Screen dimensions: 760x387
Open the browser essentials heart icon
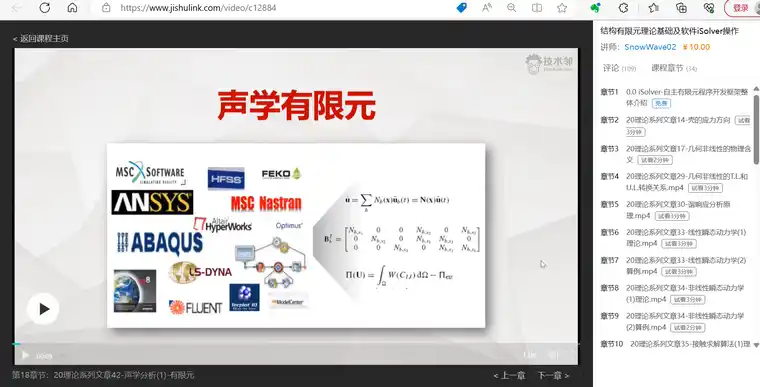click(709, 8)
